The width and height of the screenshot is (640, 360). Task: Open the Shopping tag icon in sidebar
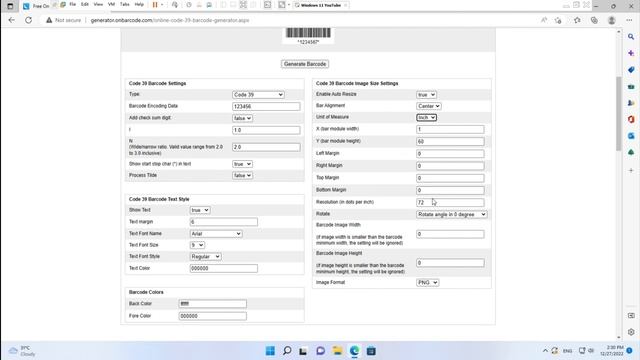pyautogui.click(x=631, y=70)
